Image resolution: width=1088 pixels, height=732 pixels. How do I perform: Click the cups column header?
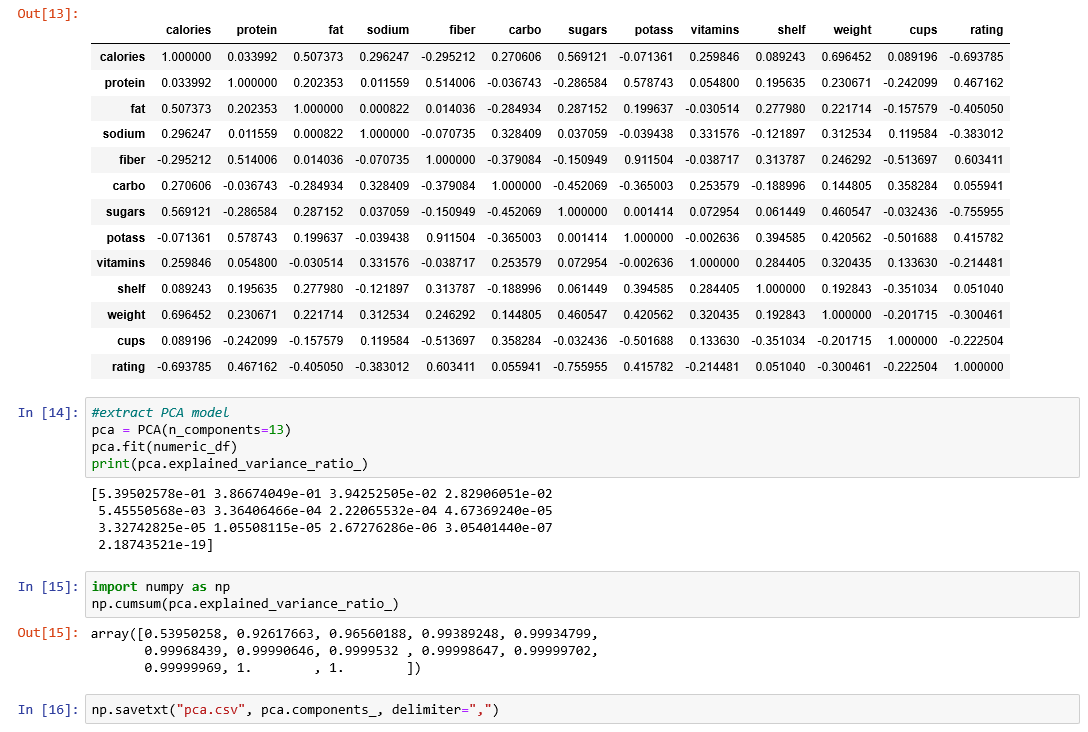[x=923, y=30]
